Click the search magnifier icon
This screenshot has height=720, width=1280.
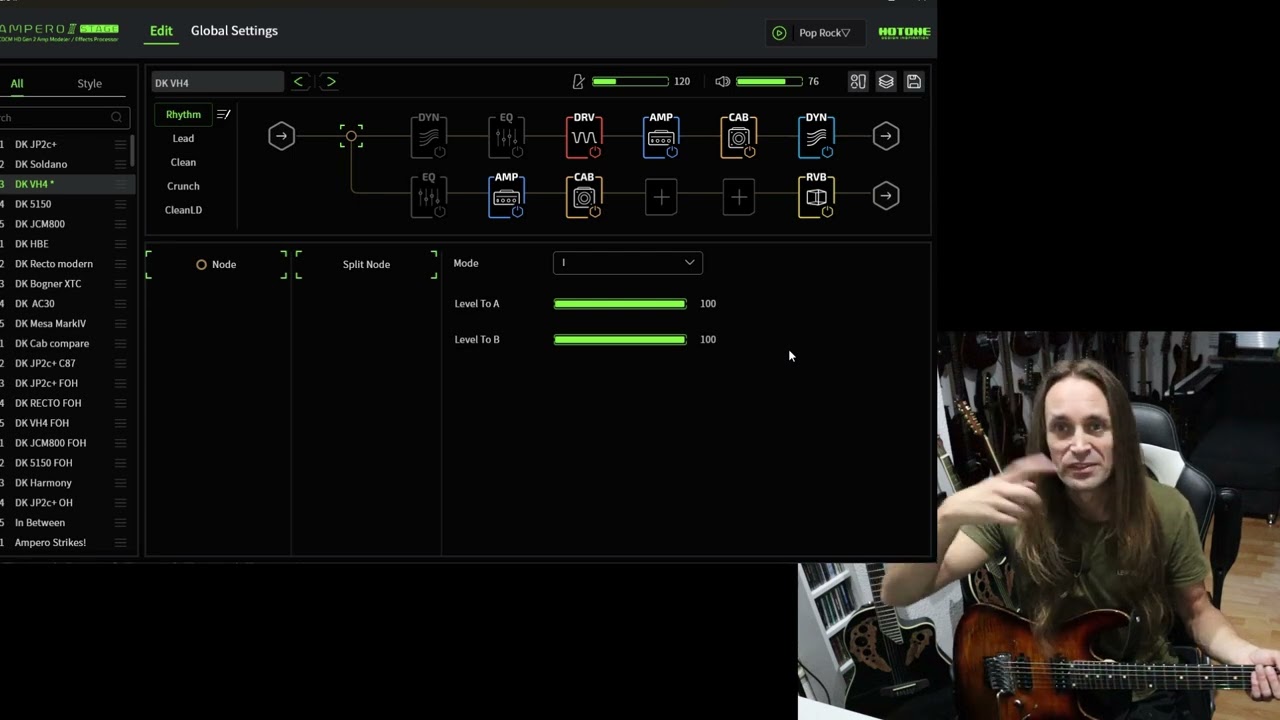pyautogui.click(x=117, y=117)
